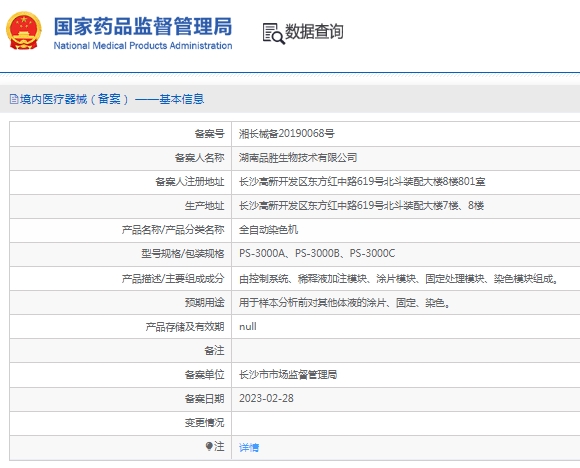Click the 产品描述/主要组成成分 label
580x468 pixels.
point(173,279)
